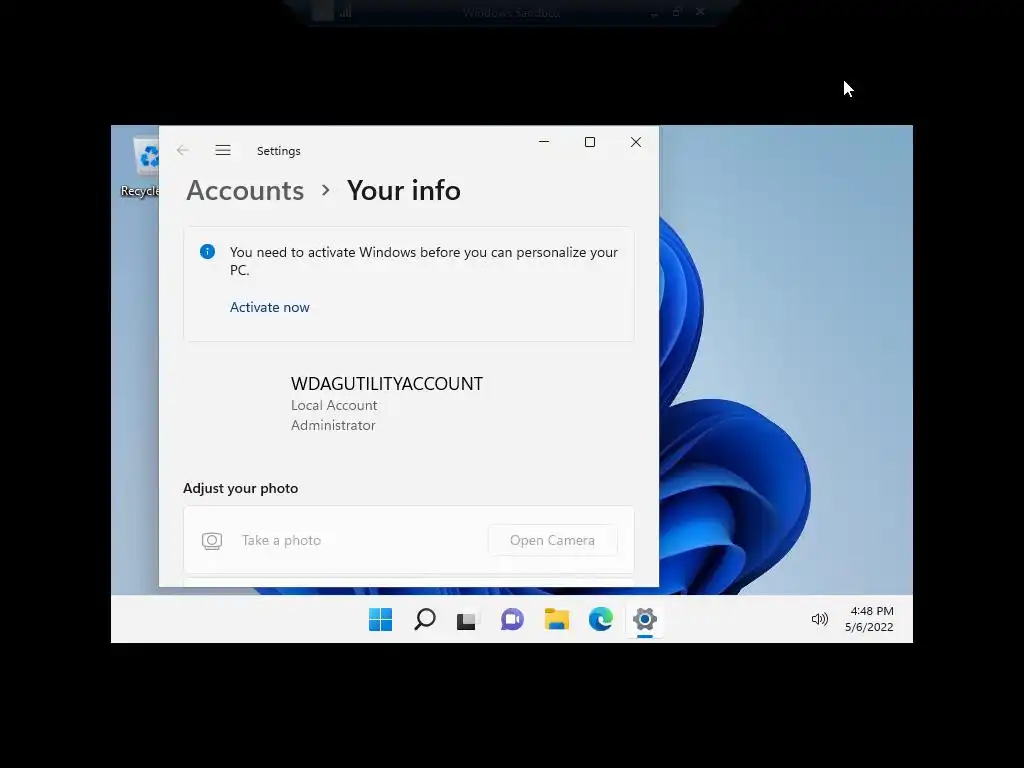
Task: Click the 'Settings' window title text
Action: (279, 151)
